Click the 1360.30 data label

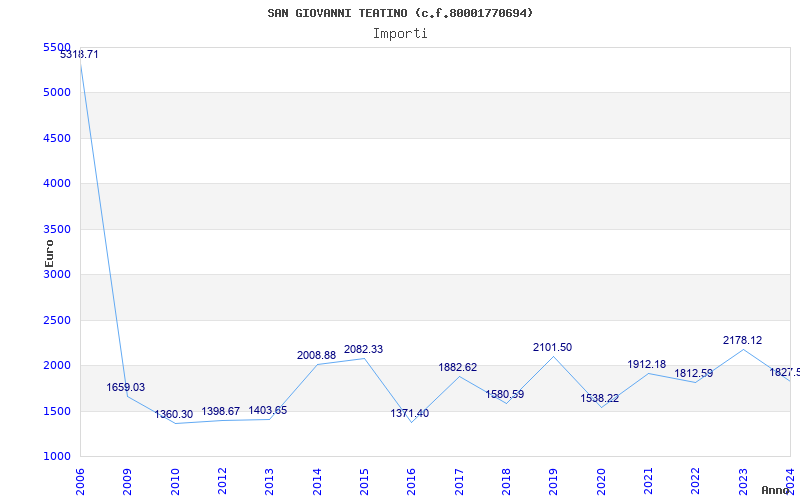[174, 414]
